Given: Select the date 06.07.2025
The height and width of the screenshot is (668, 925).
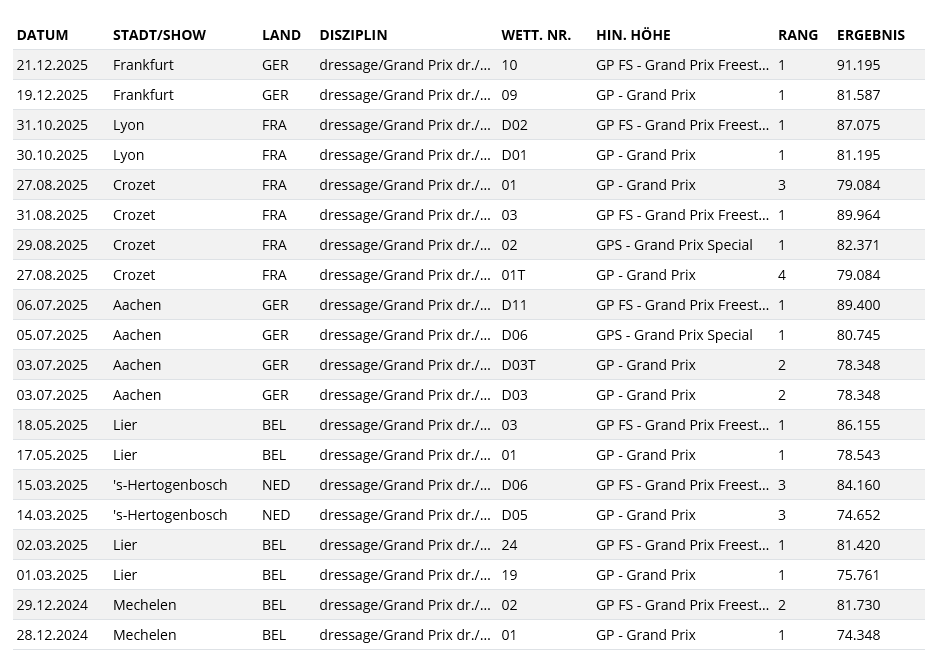Looking at the screenshot, I should point(52,305).
